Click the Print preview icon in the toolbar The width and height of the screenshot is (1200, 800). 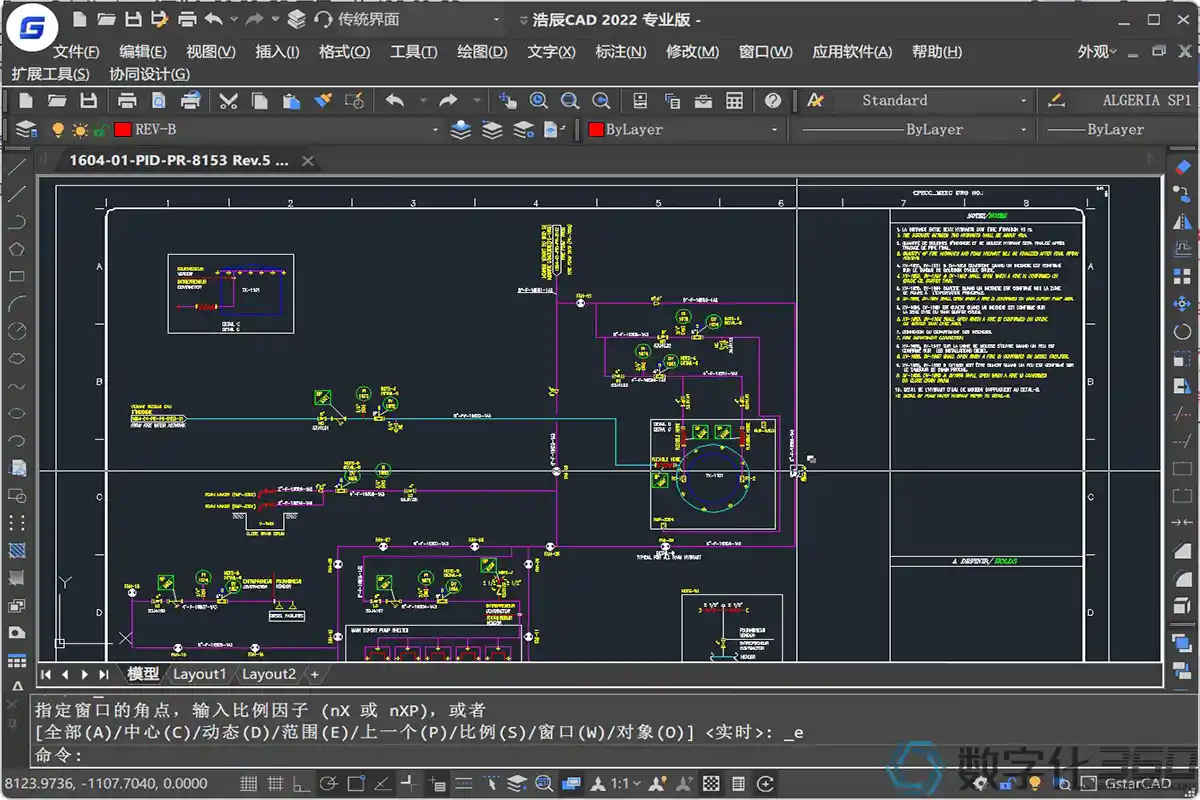pyautogui.click(x=158, y=101)
